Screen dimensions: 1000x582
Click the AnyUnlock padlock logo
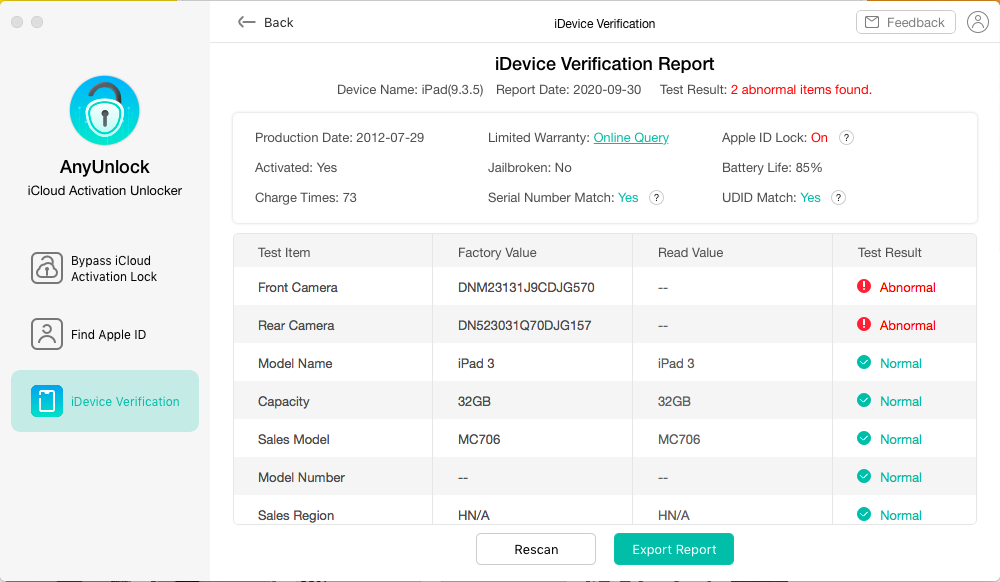[105, 110]
